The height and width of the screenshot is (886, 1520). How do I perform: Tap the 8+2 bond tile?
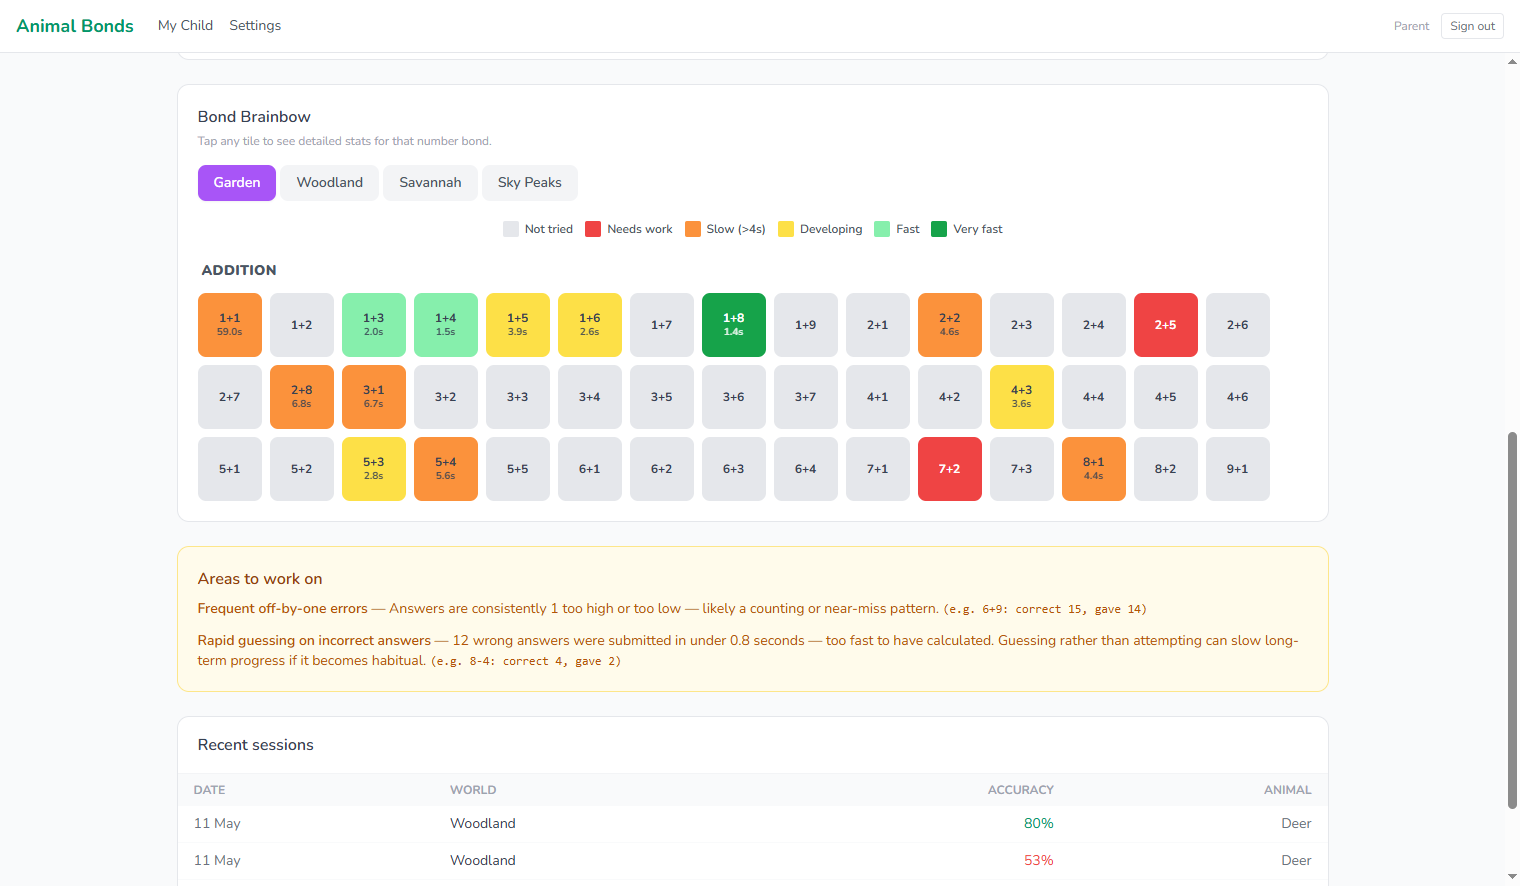[x=1166, y=469]
